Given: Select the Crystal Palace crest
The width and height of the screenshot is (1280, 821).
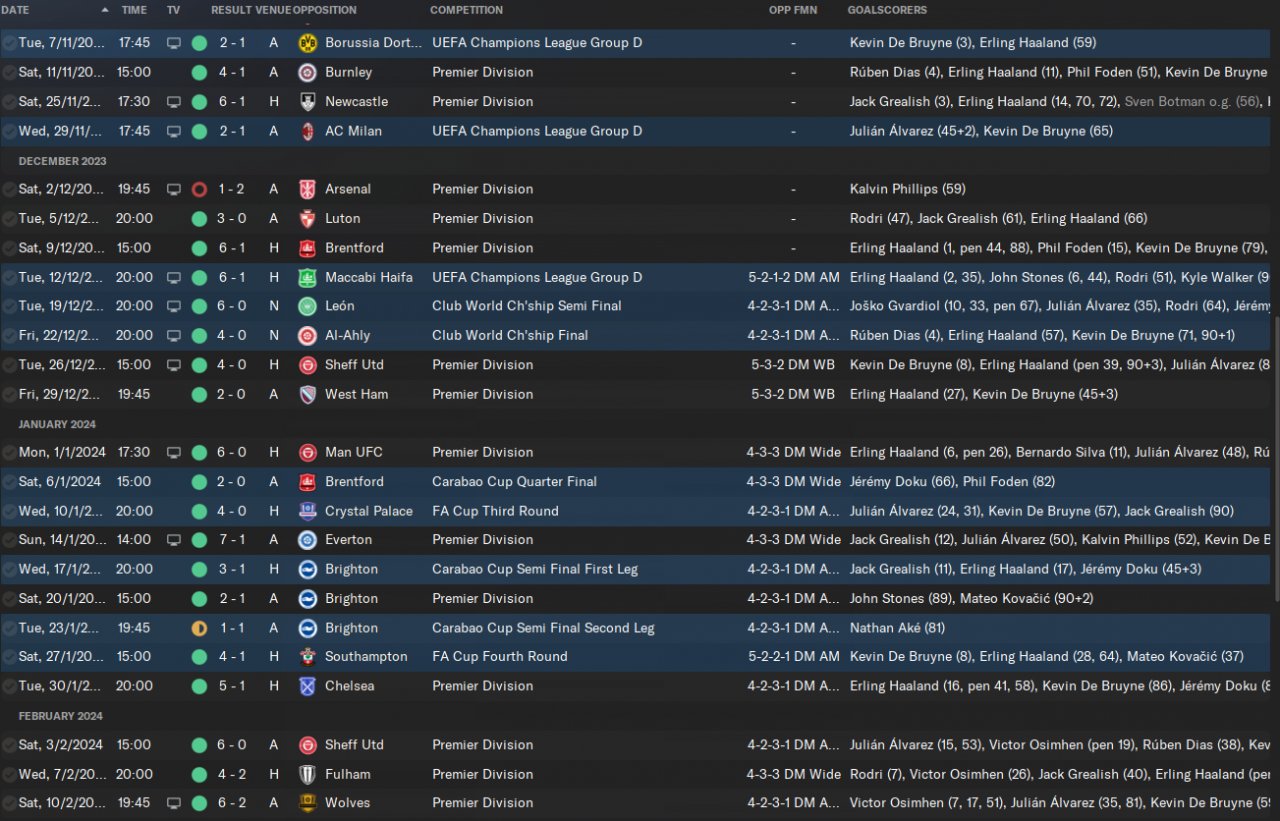Looking at the screenshot, I should 307,511.
